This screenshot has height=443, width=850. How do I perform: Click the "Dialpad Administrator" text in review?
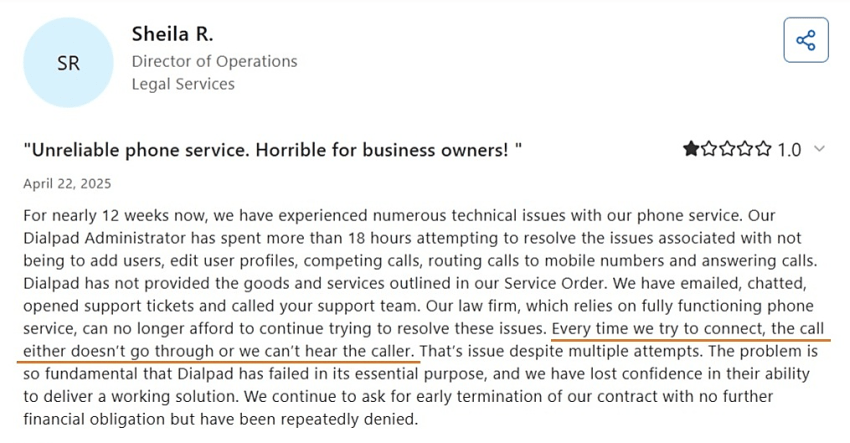[x=112, y=238]
